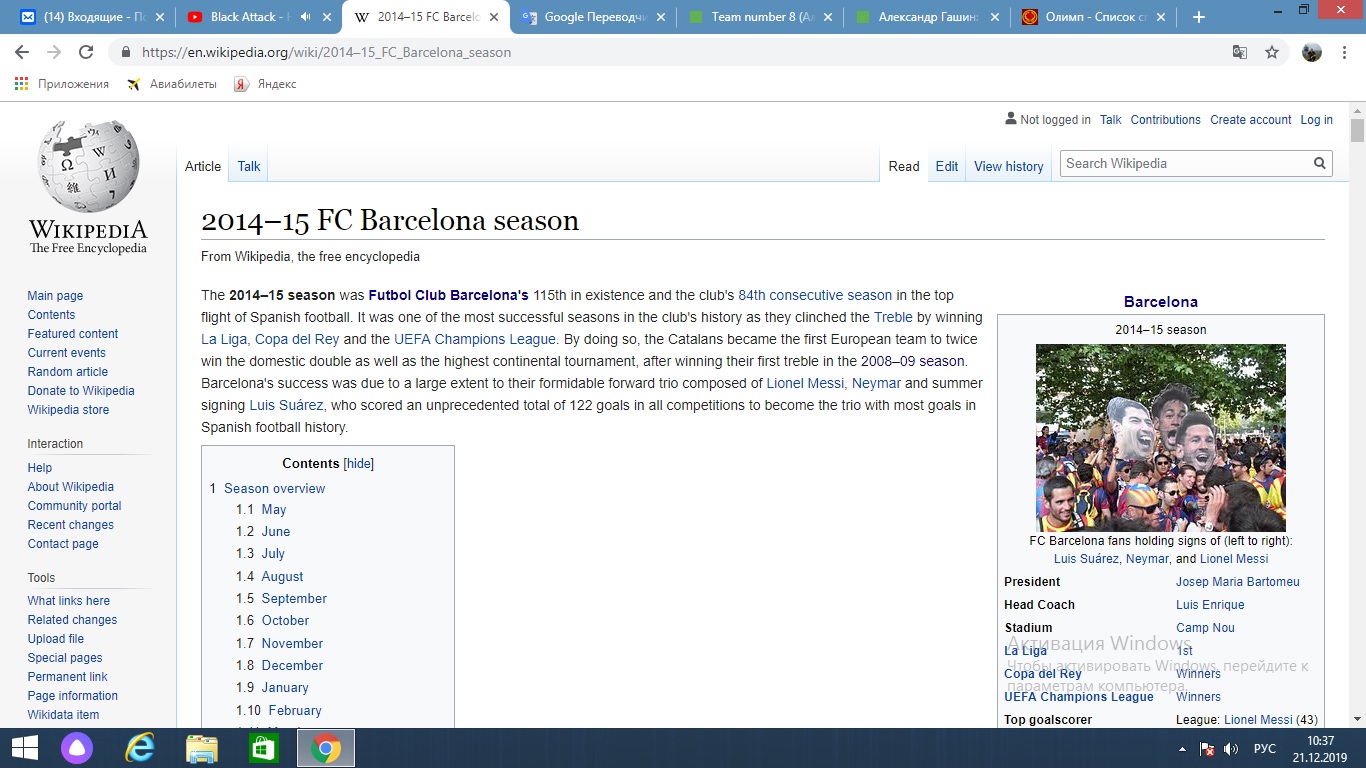1366x768 pixels.
Task: Click the РУС language indicator
Action: [1265, 749]
